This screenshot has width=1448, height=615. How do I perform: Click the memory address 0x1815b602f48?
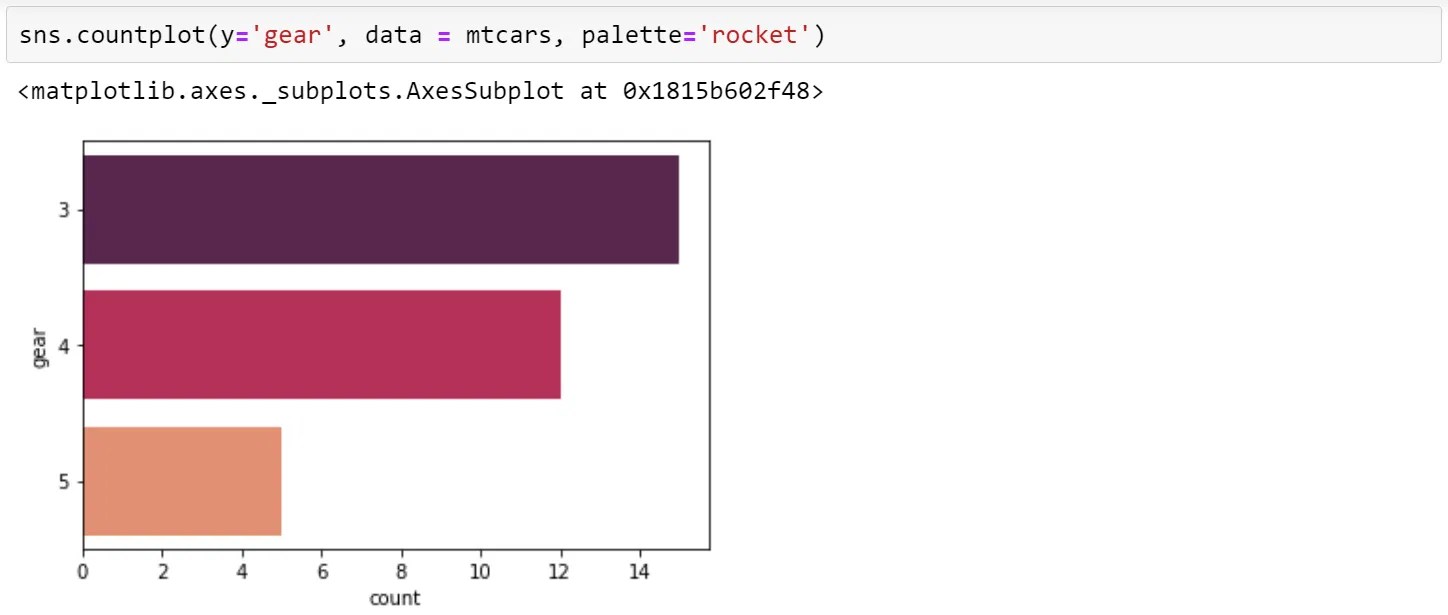tap(717, 90)
